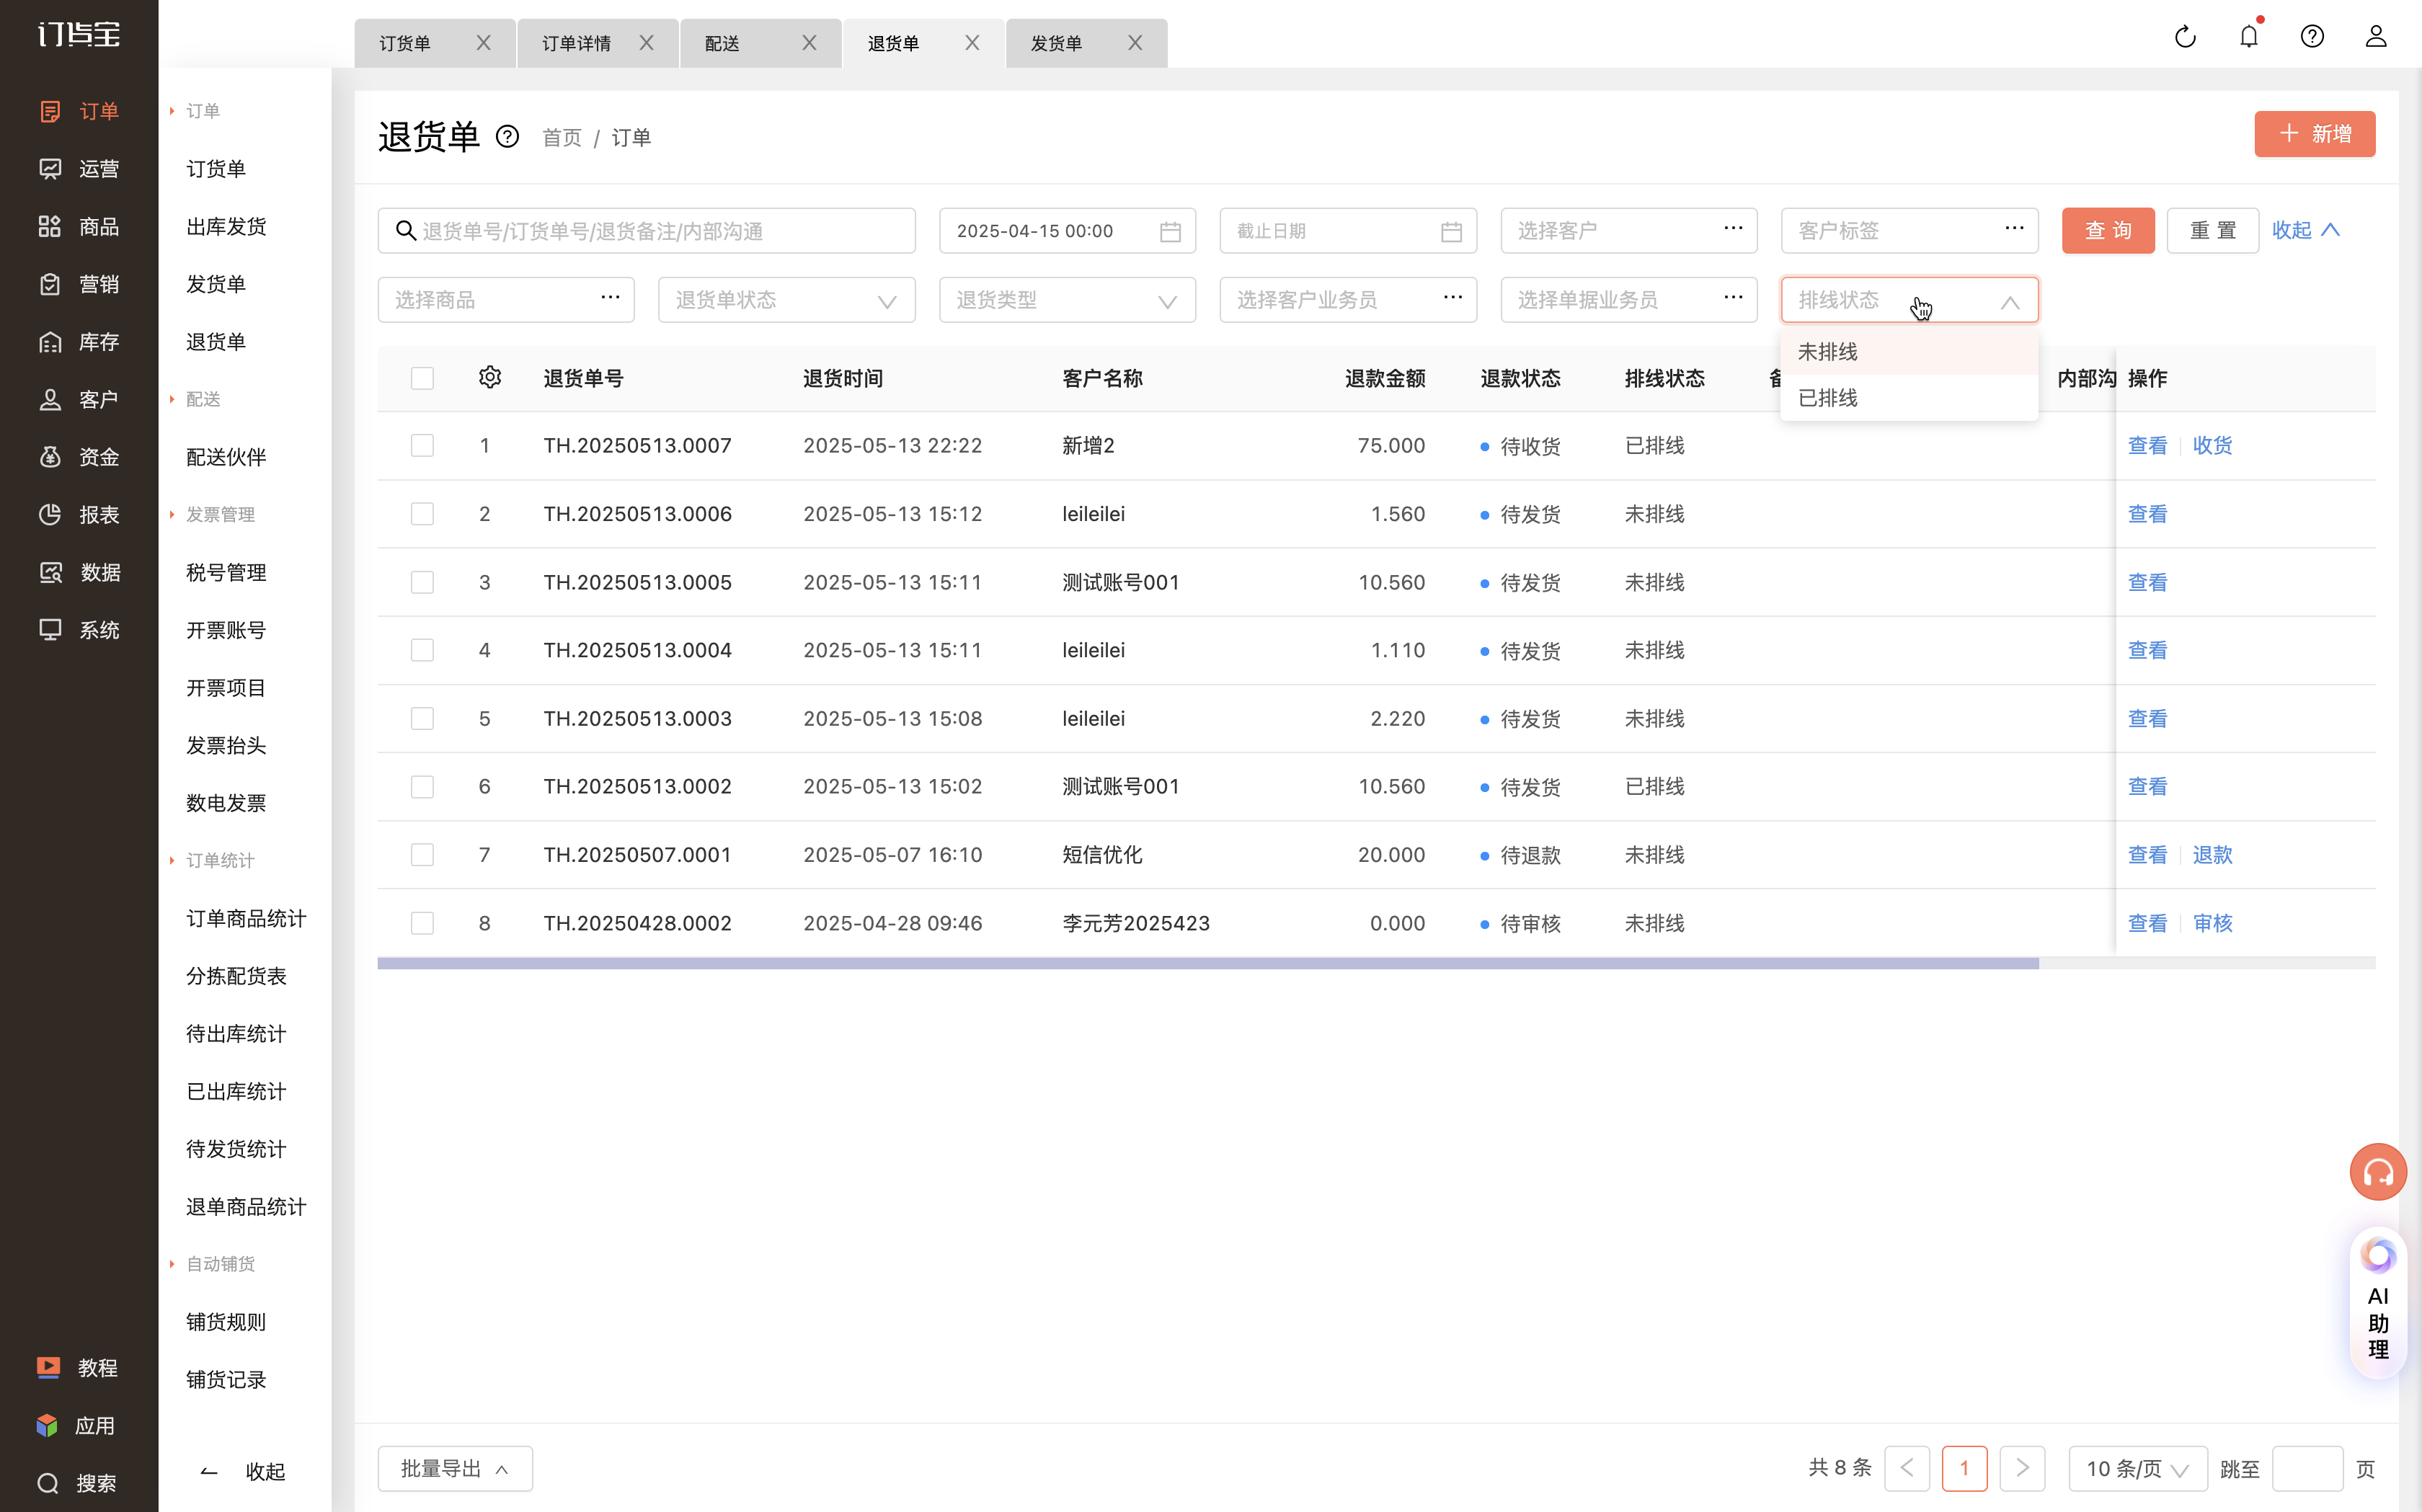2422x1512 pixels.
Task: Open 出库发货 in the side menu
Action: tap(226, 226)
